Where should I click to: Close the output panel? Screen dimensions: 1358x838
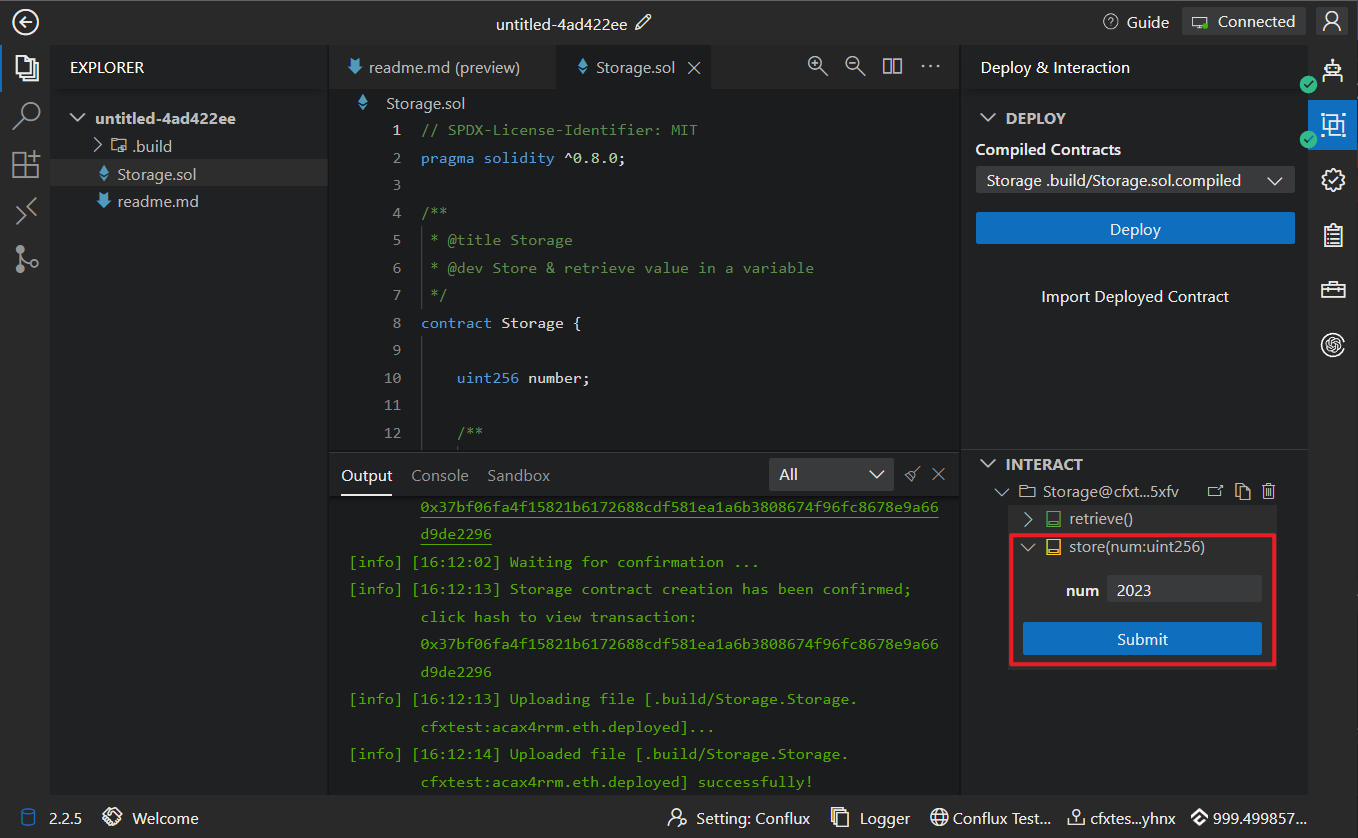pyautogui.click(x=939, y=474)
